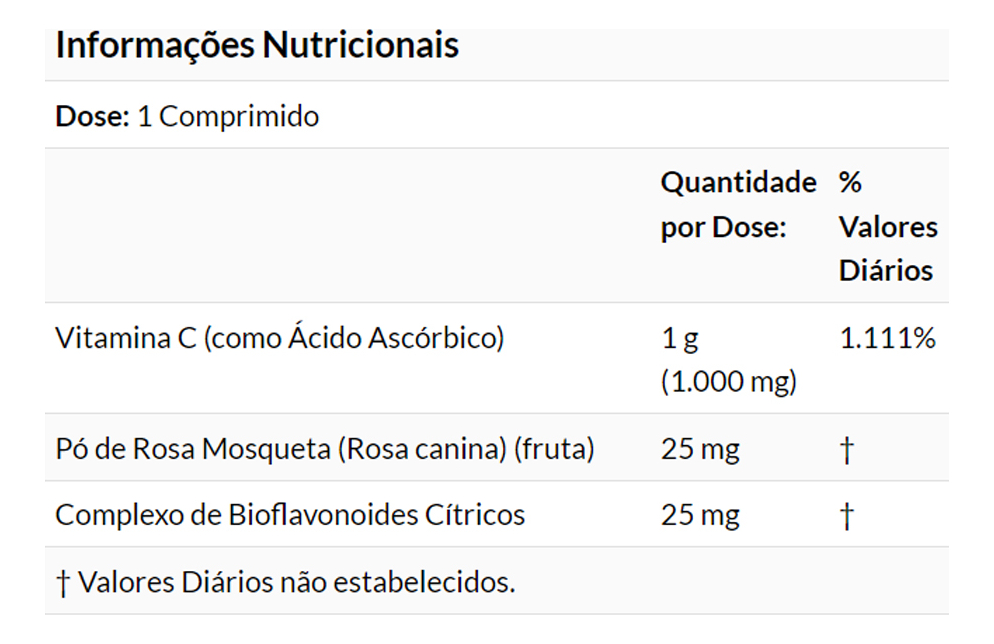Click the % Valores Diários column header
This screenshot has width=994, height=644.
[887, 227]
